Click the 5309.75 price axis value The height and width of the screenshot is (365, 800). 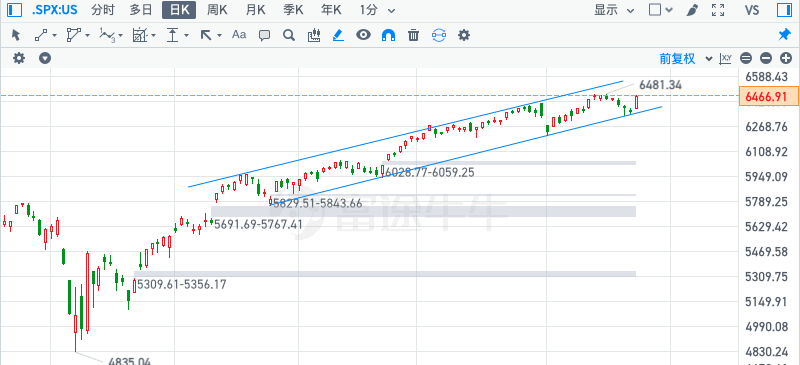(766, 277)
